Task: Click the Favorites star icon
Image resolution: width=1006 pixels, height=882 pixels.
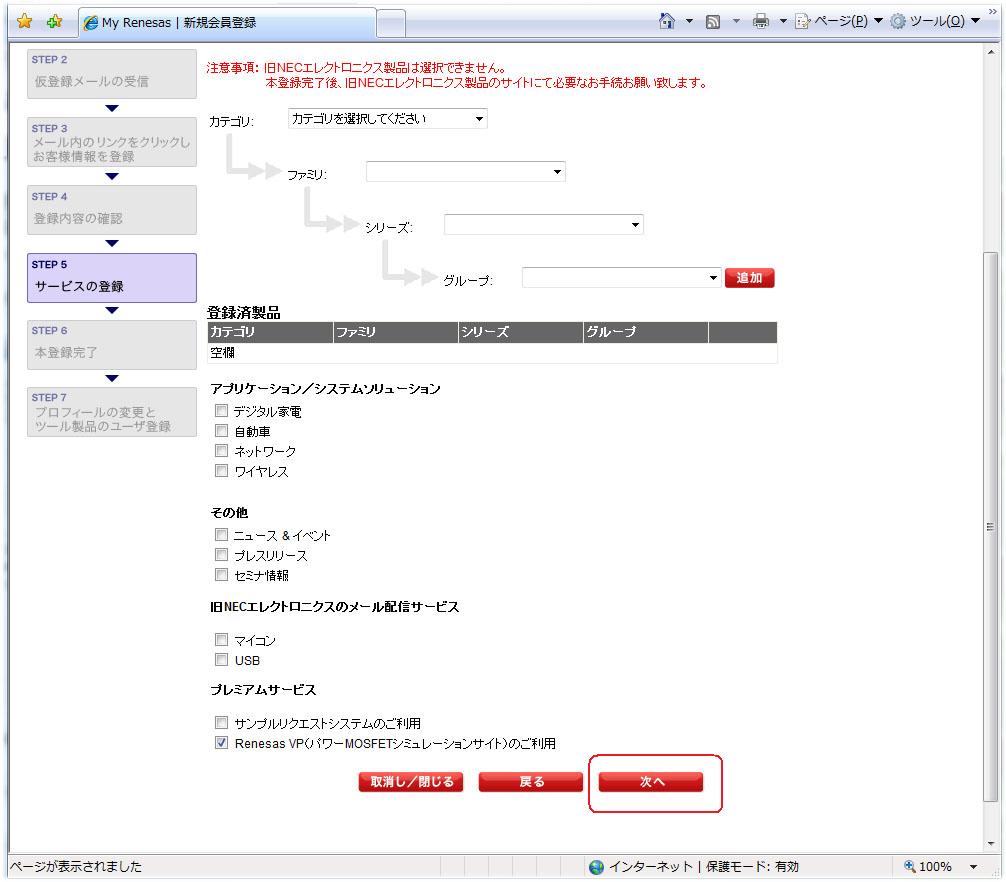Action: click(24, 23)
